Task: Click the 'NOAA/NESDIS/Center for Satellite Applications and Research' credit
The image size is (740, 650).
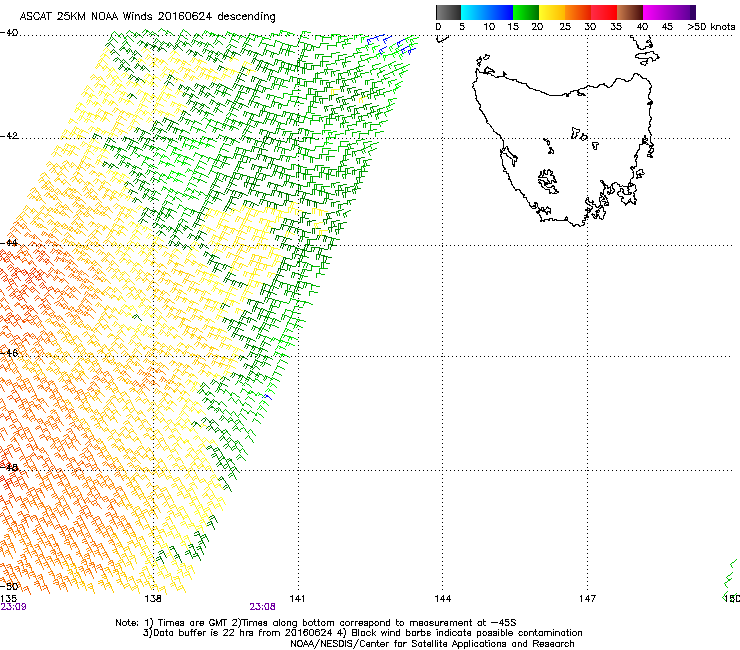Action: 432,643
